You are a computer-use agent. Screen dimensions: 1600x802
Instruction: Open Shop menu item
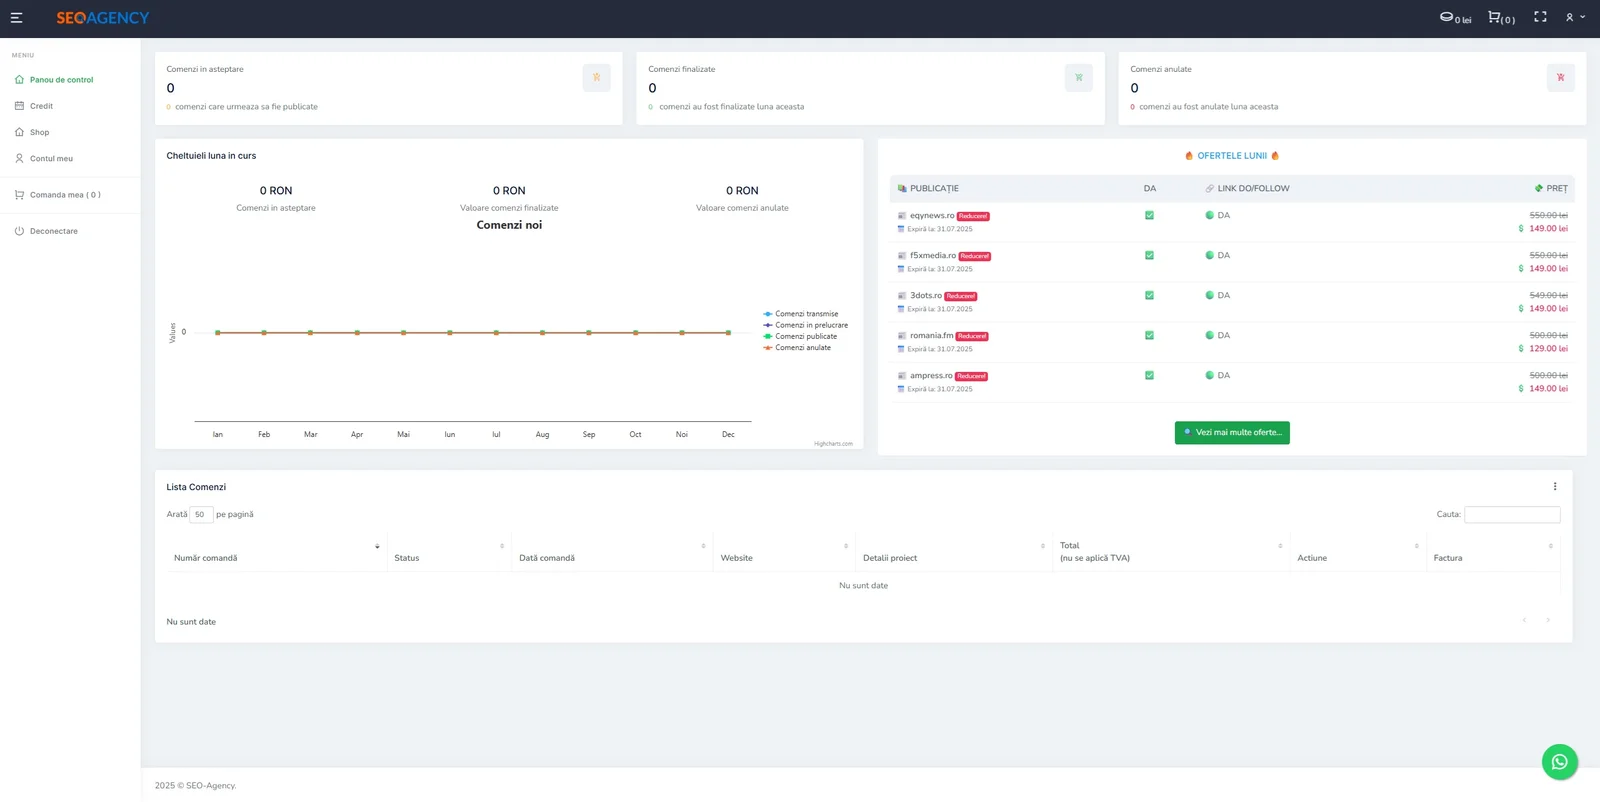(39, 132)
